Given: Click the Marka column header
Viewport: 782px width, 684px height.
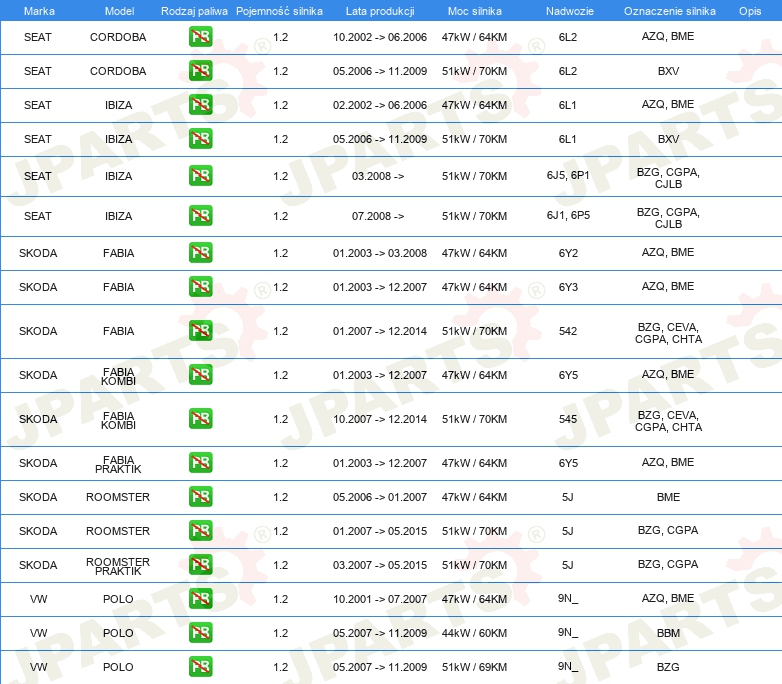Looking at the screenshot, I should coord(39,11).
